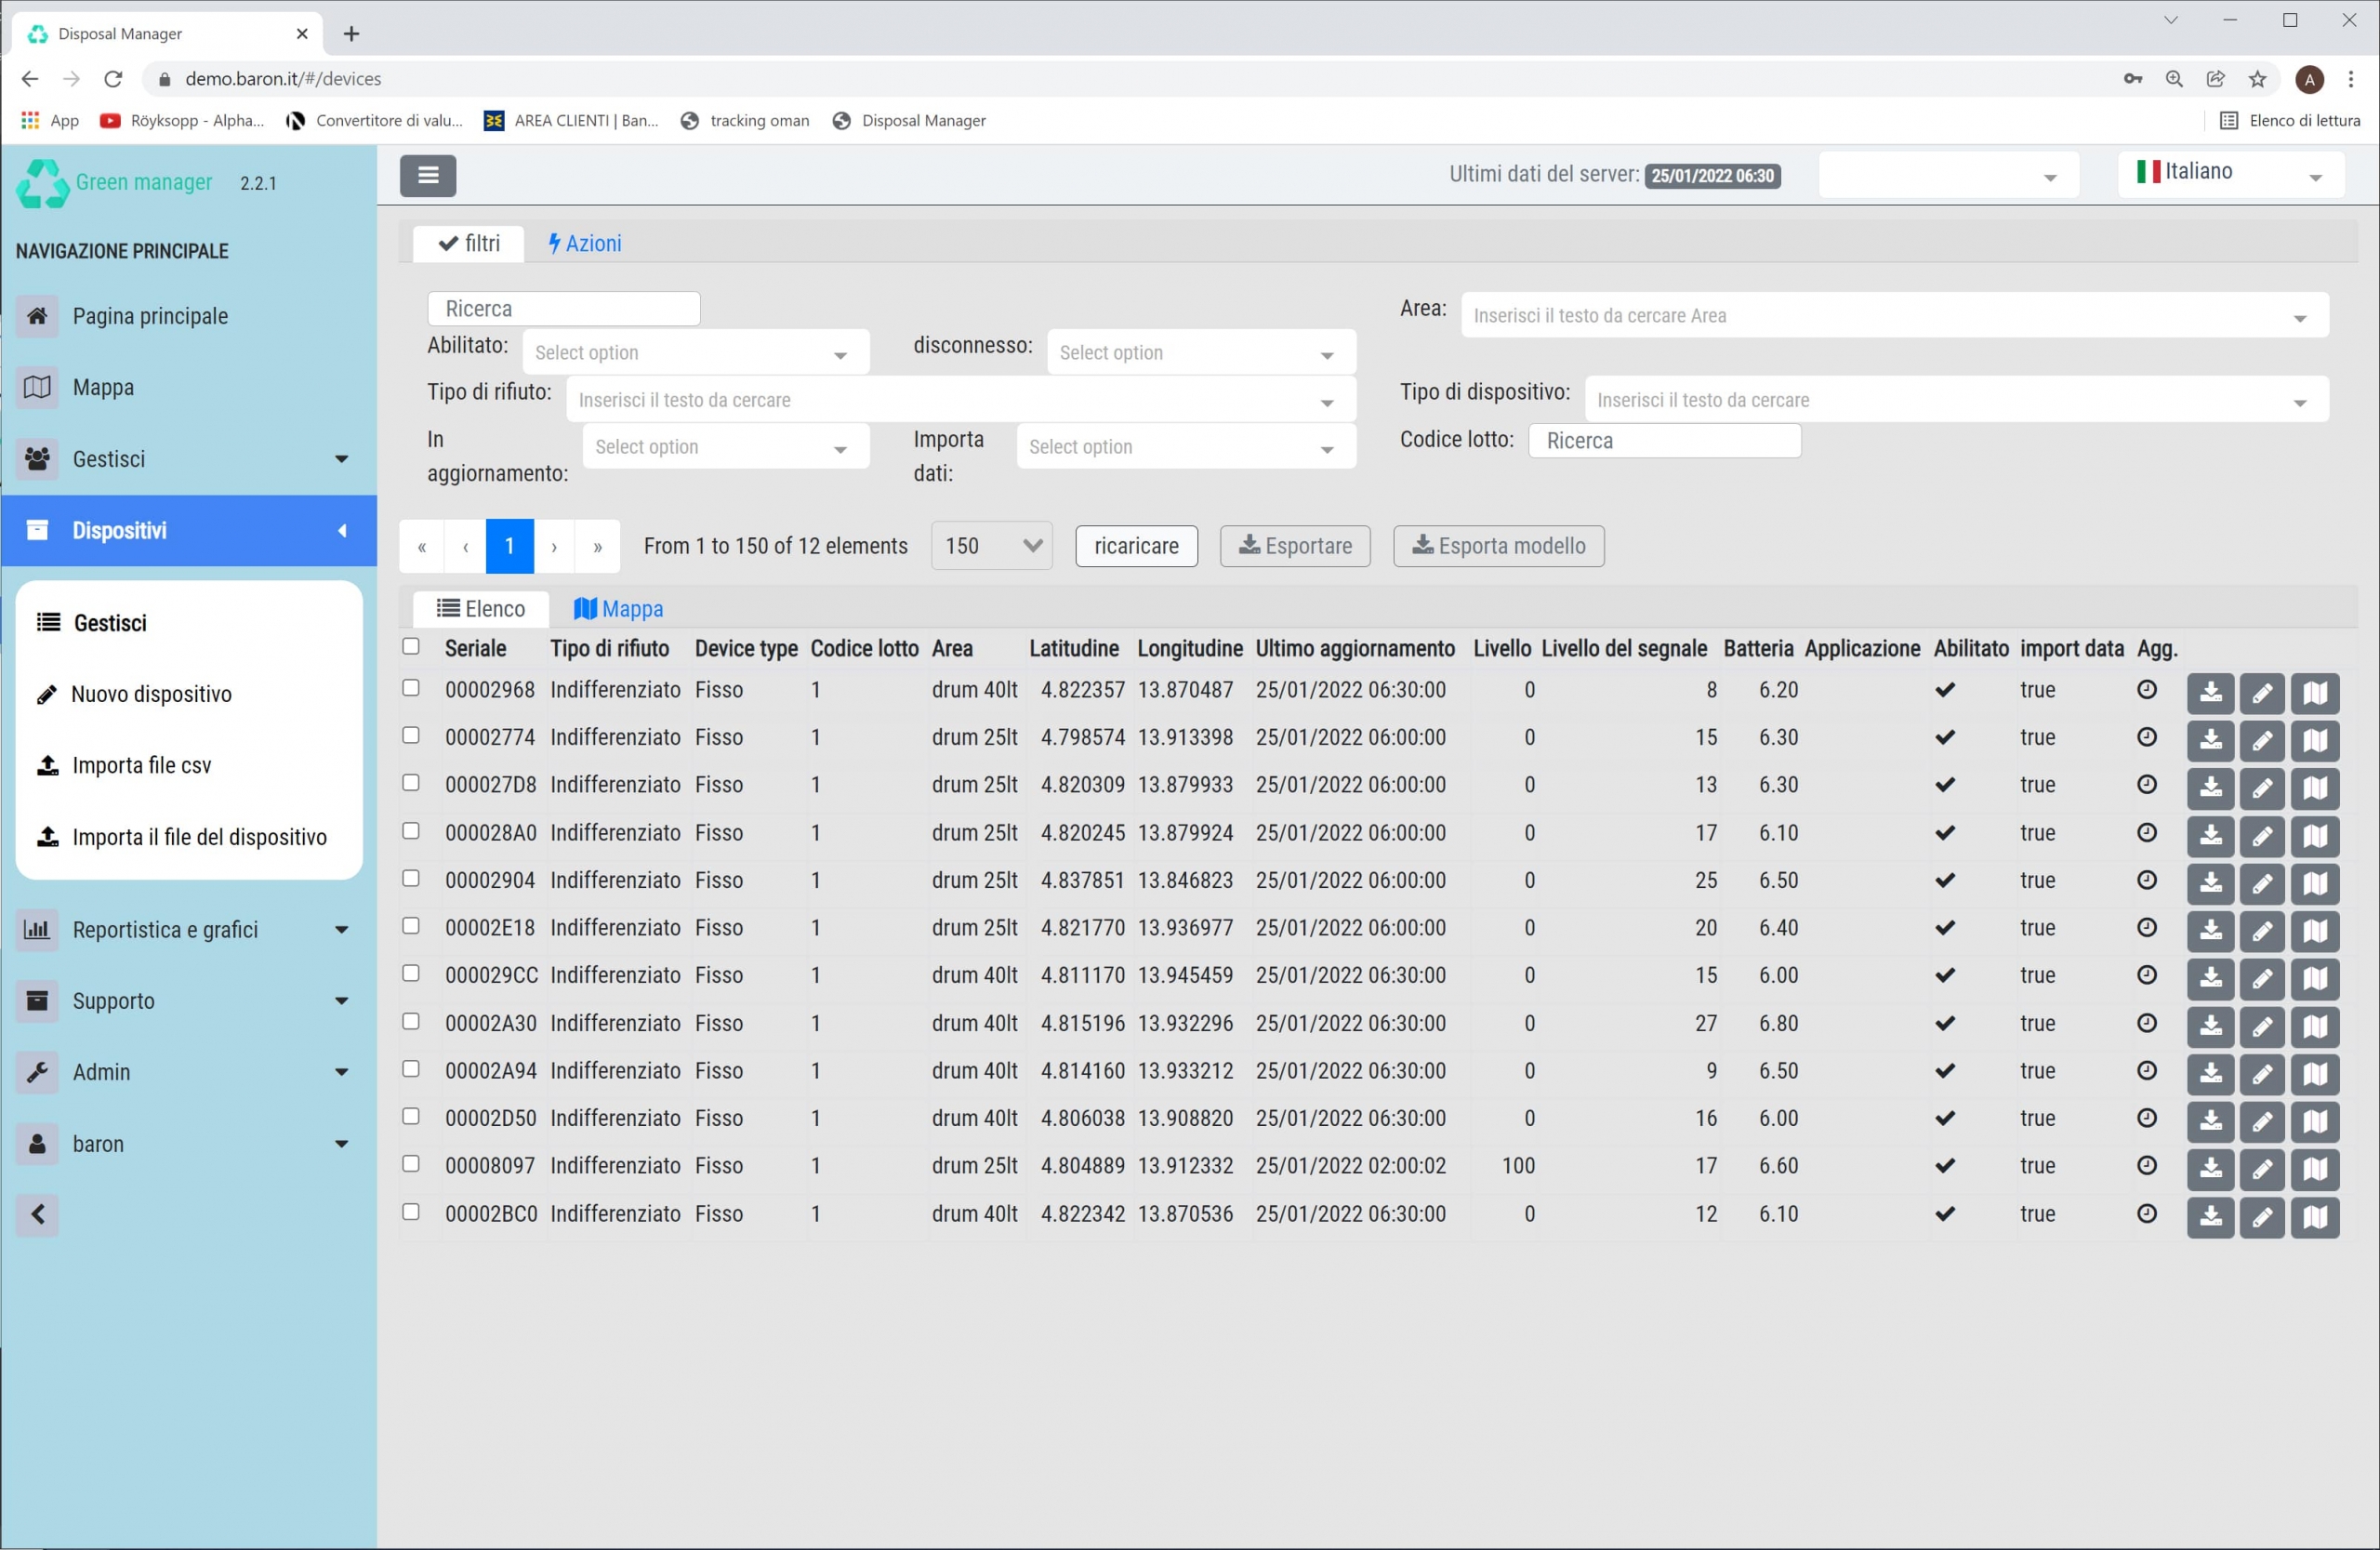Download data for device 00002D50
Viewport: 2380px width, 1550px height.
[2210, 1122]
